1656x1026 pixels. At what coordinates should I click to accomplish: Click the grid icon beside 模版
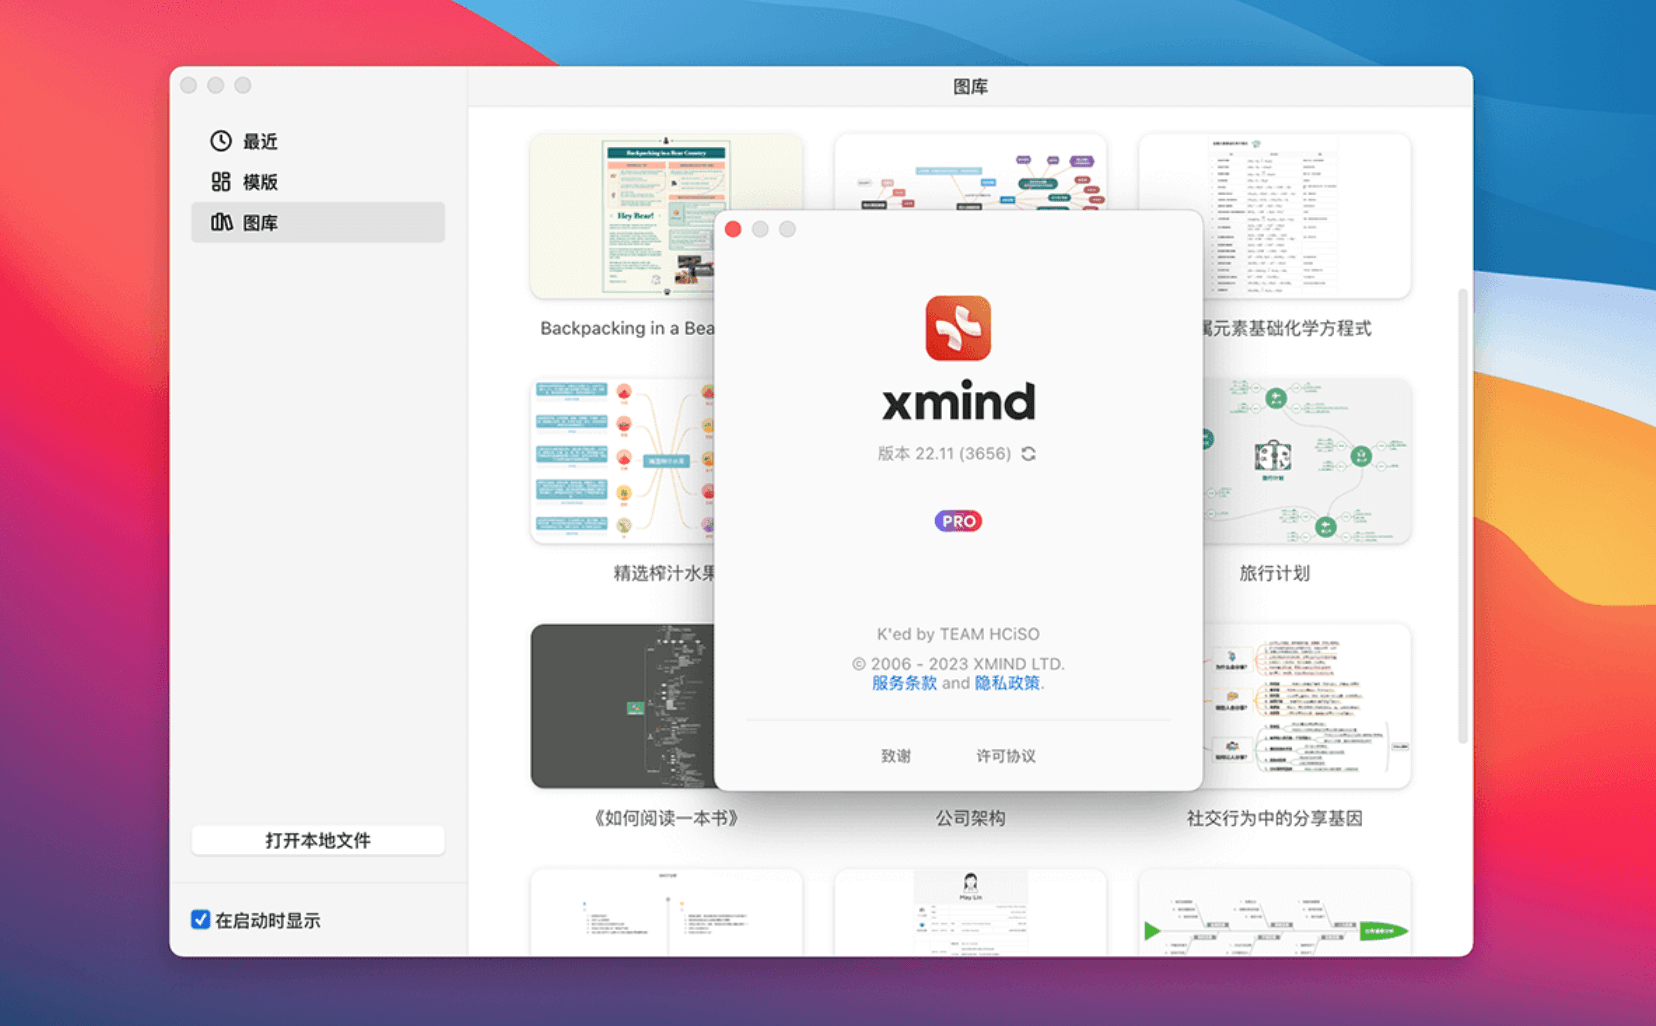[x=221, y=181]
